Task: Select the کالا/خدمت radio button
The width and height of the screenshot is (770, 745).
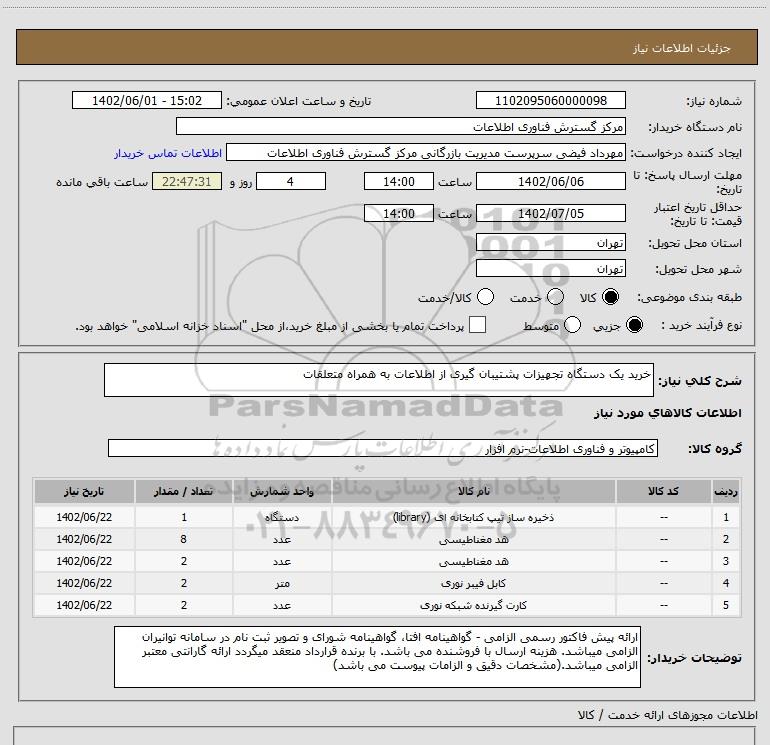Action: coord(485,297)
